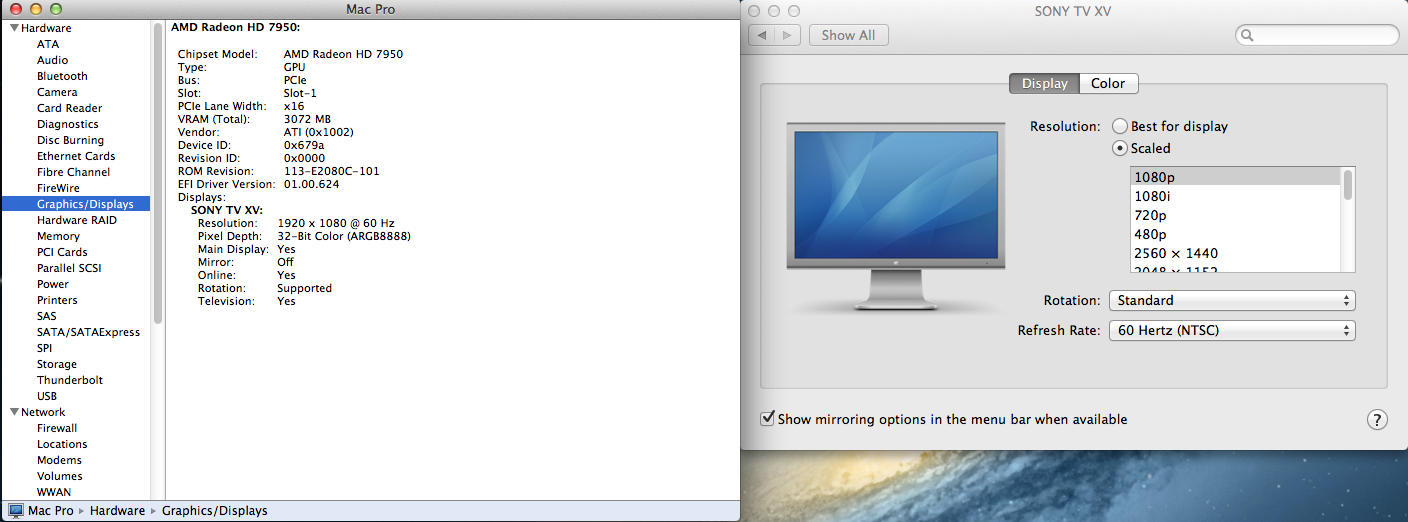Select Locations under Network
Viewport: 1408px width, 522px height.
coord(62,444)
